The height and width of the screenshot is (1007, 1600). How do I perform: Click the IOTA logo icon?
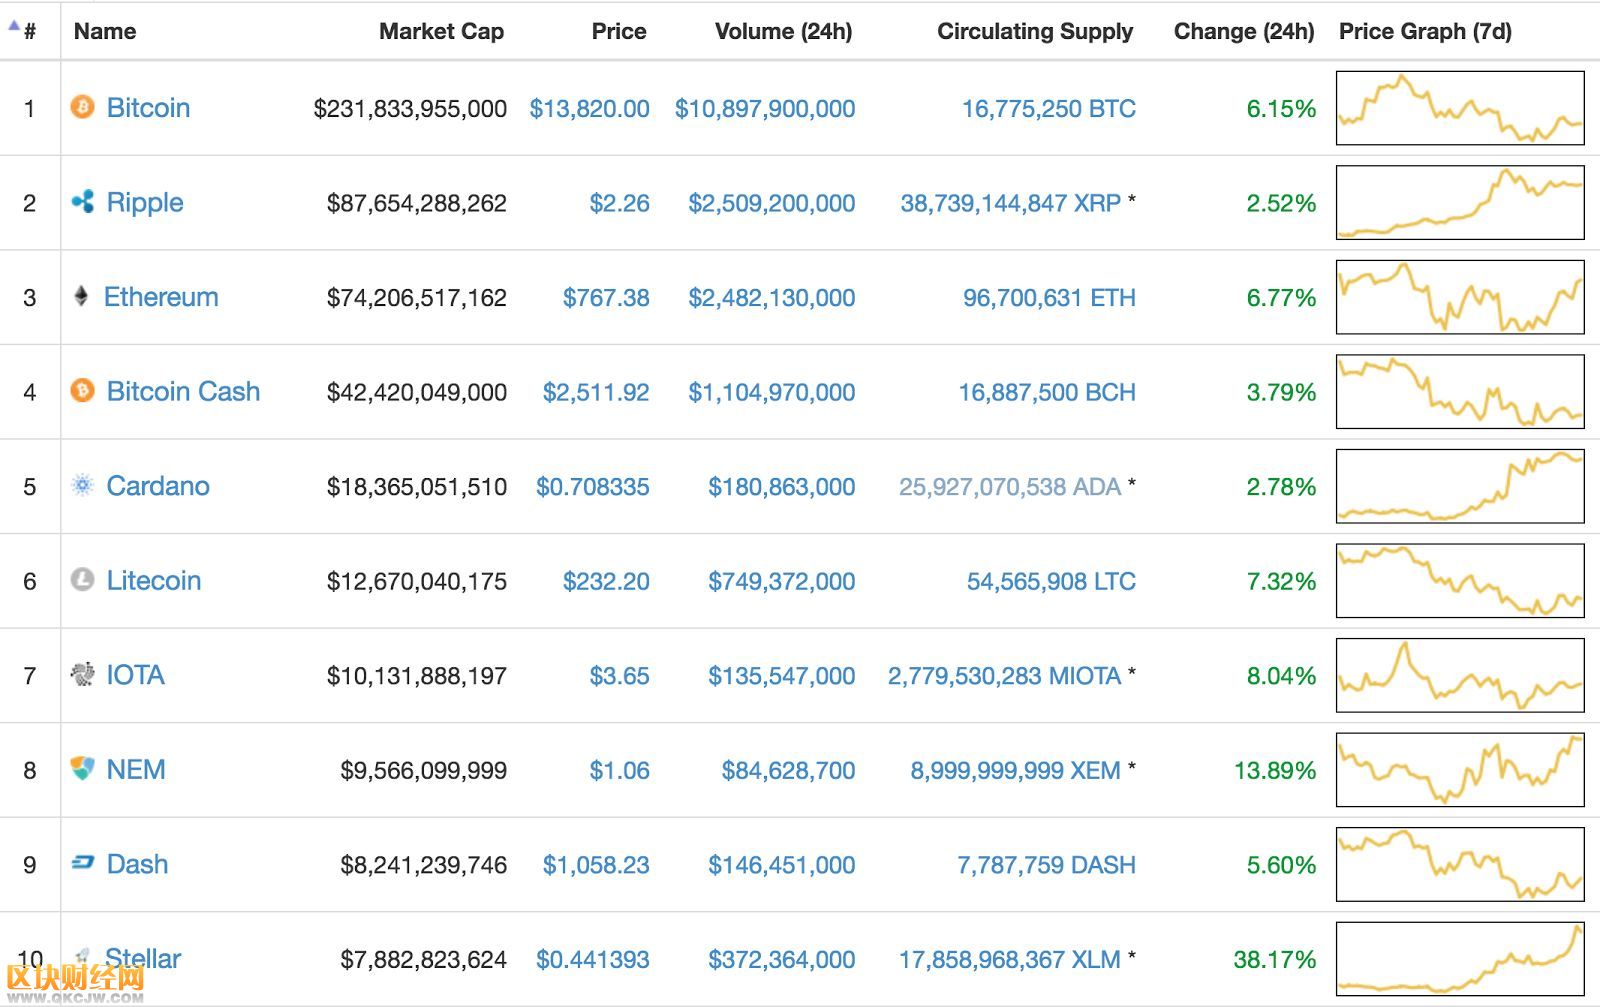[x=82, y=674]
